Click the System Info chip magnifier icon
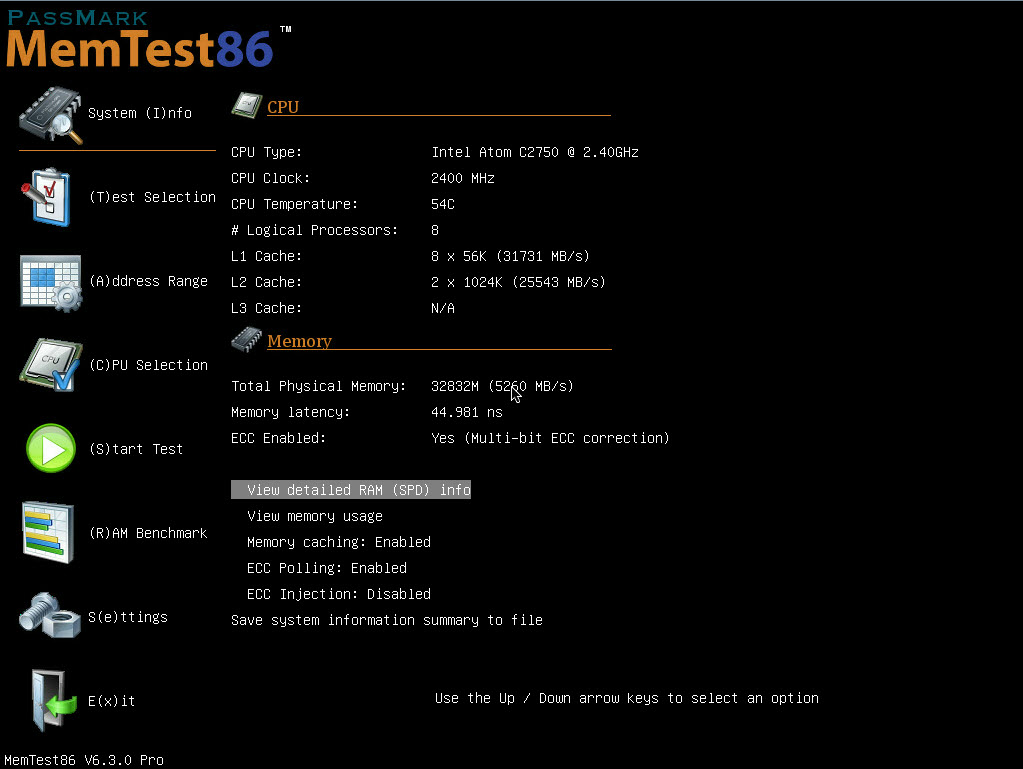1023x769 pixels. point(51,115)
